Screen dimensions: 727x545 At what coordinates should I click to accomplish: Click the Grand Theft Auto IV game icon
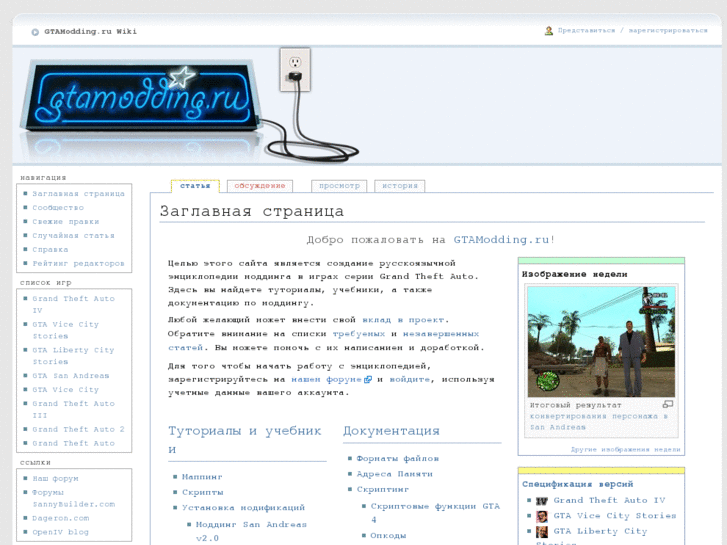tap(542, 501)
